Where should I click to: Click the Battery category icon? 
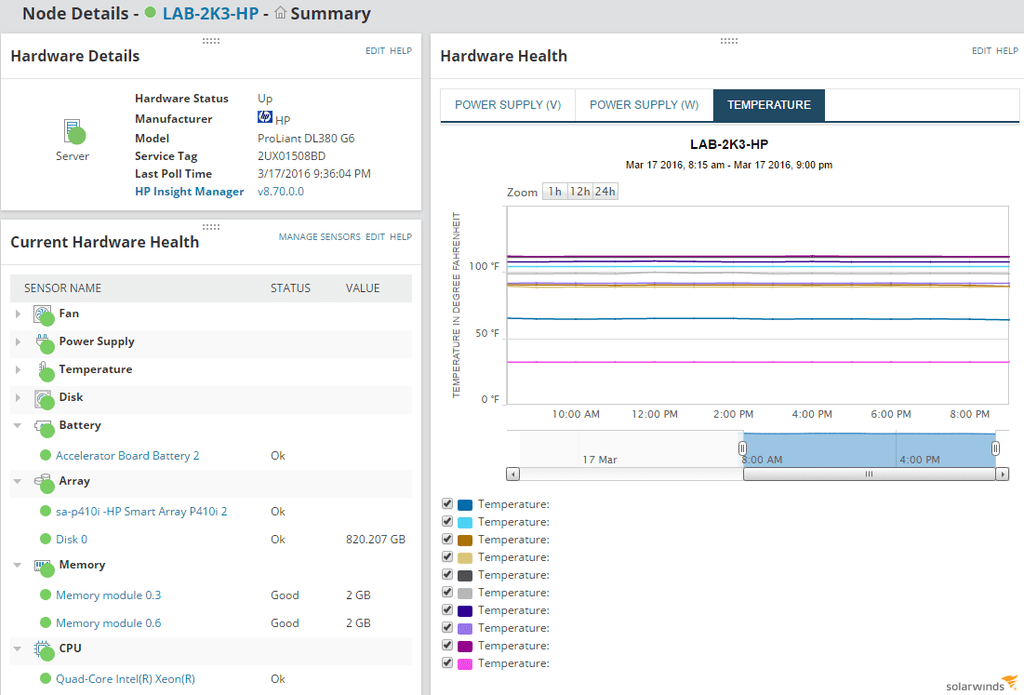point(43,427)
